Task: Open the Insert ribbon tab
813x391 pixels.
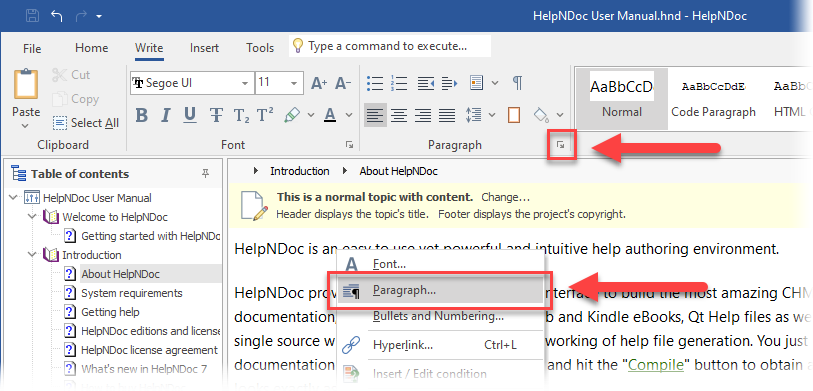Action: [x=204, y=48]
